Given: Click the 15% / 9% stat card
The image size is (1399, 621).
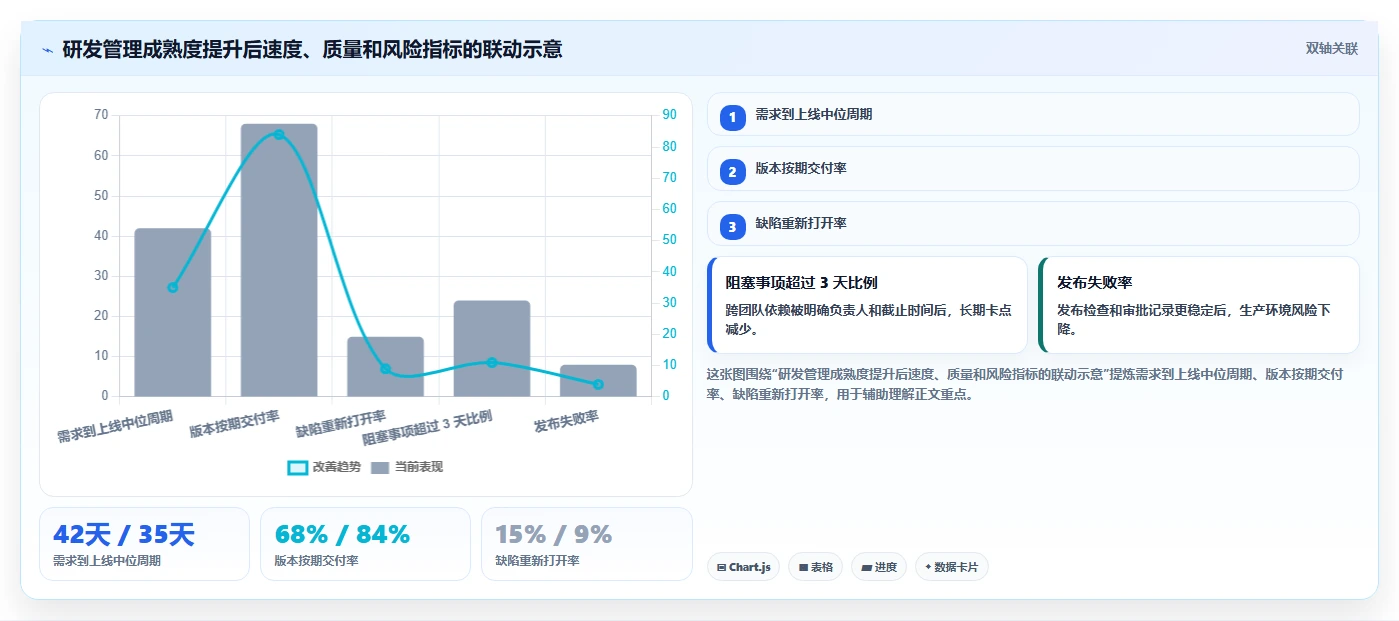Looking at the screenshot, I should pyautogui.click(x=586, y=544).
